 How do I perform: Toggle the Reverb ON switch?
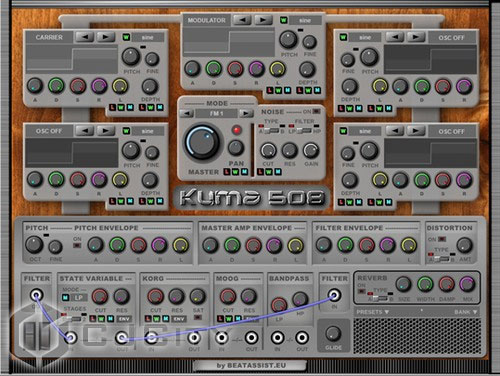(361, 291)
